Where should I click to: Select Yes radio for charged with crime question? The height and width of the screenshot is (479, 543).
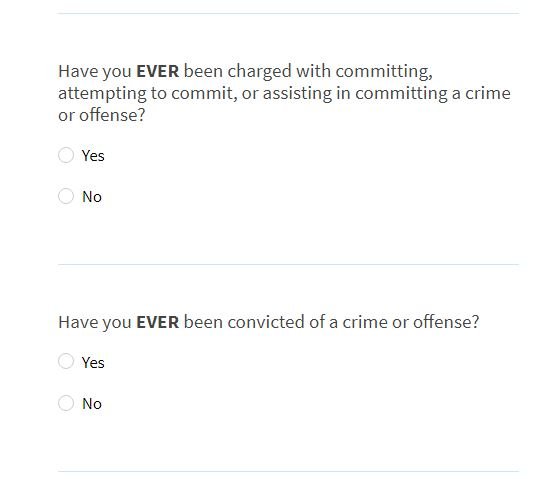(x=66, y=155)
